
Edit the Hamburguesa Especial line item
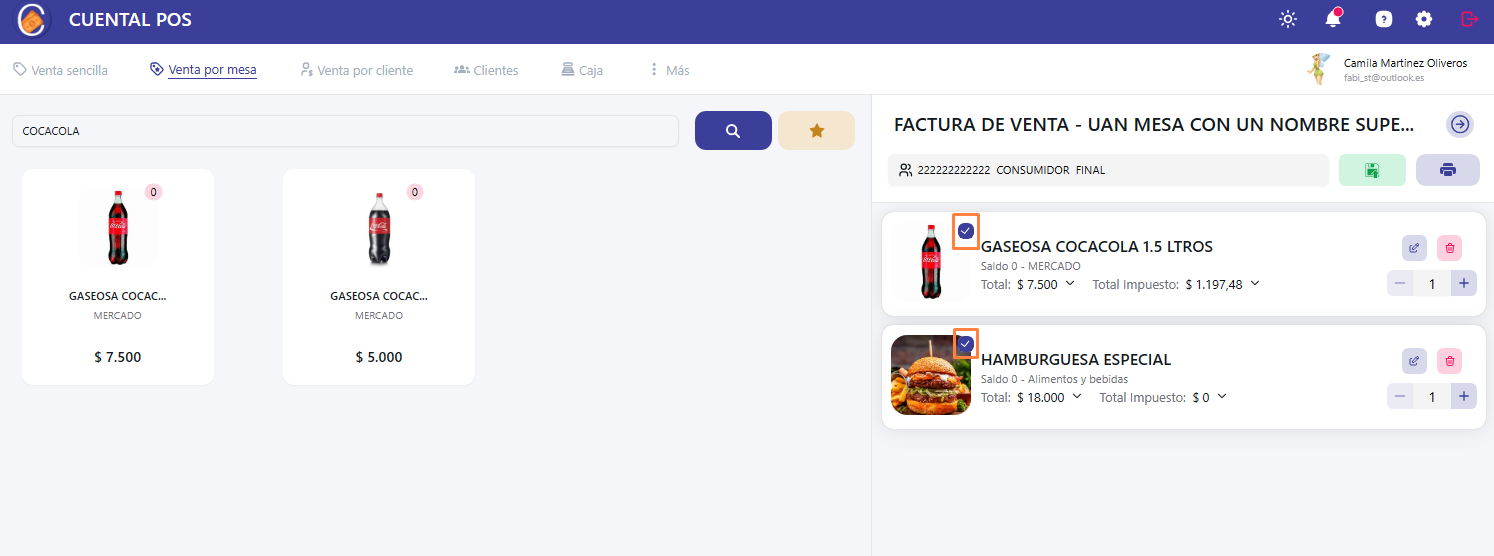[x=1414, y=361]
